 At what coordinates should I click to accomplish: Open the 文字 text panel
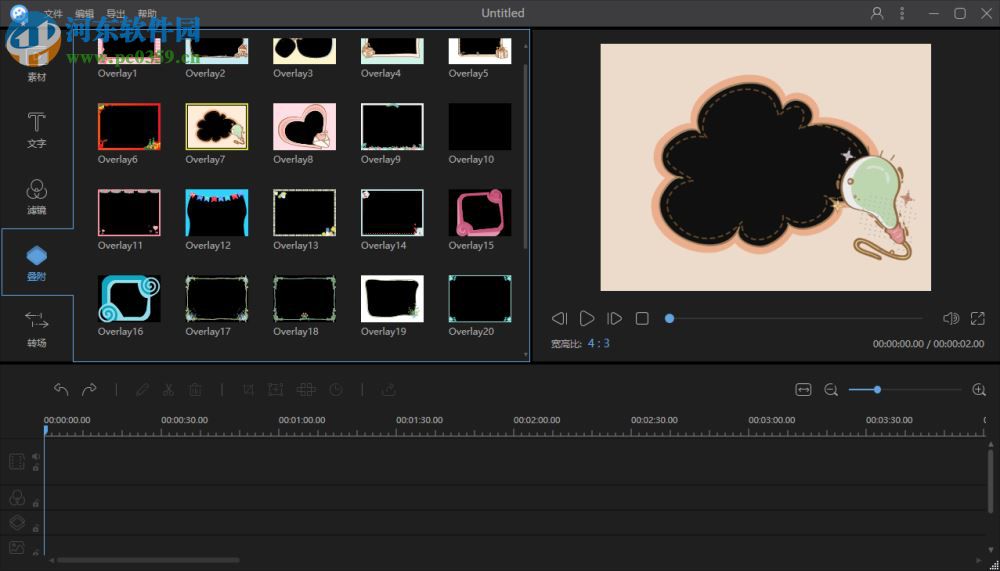click(36, 129)
